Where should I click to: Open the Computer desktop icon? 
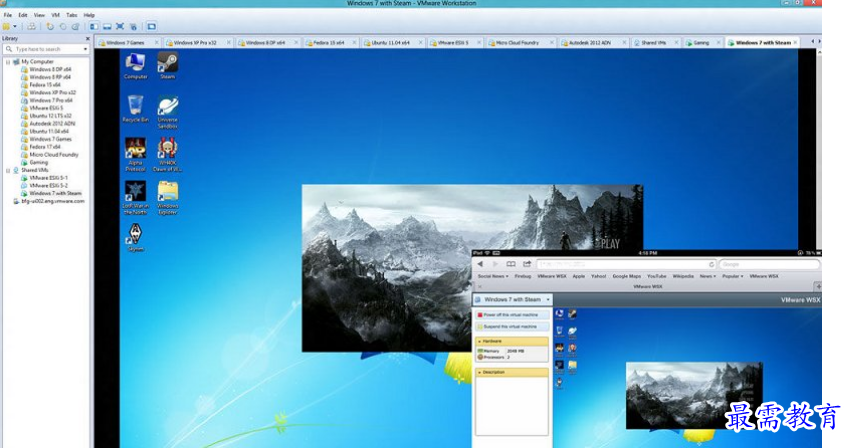click(x=135, y=66)
